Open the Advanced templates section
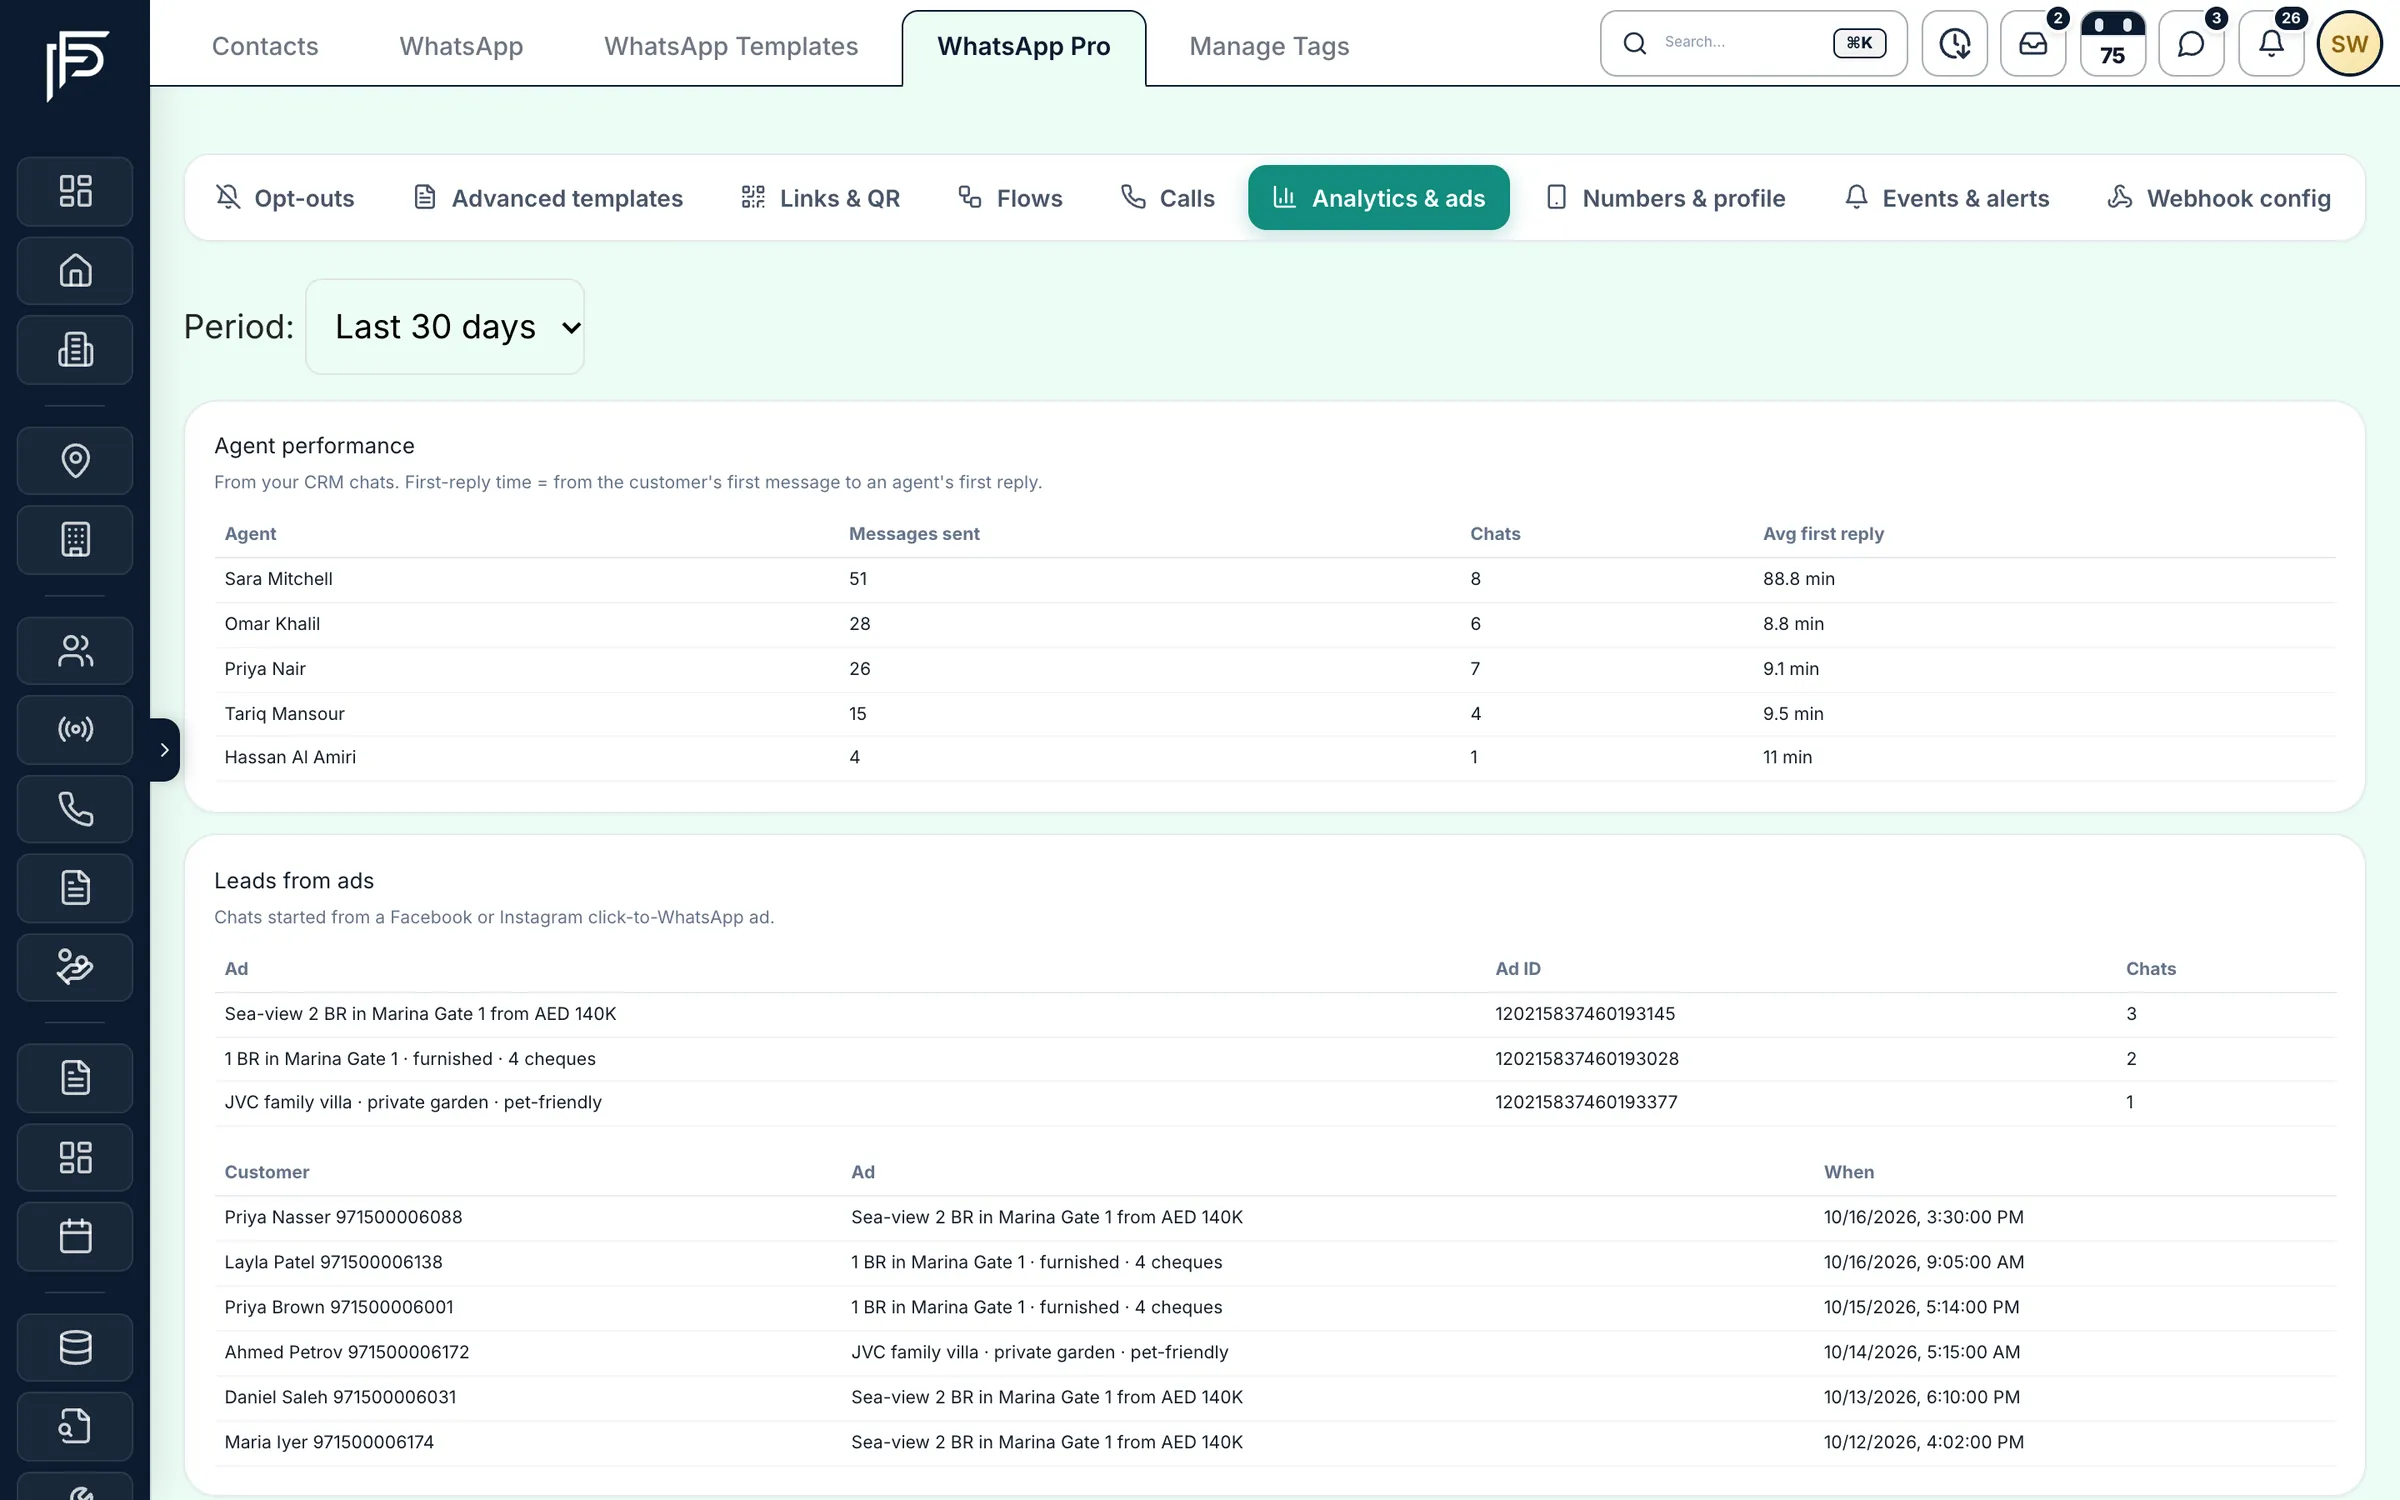Viewport: 2400px width, 1500px height. click(x=548, y=198)
